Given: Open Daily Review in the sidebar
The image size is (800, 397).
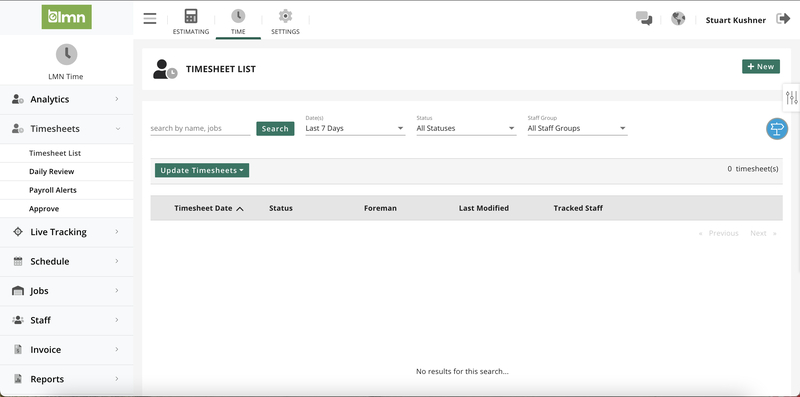Looking at the screenshot, I should (52, 171).
